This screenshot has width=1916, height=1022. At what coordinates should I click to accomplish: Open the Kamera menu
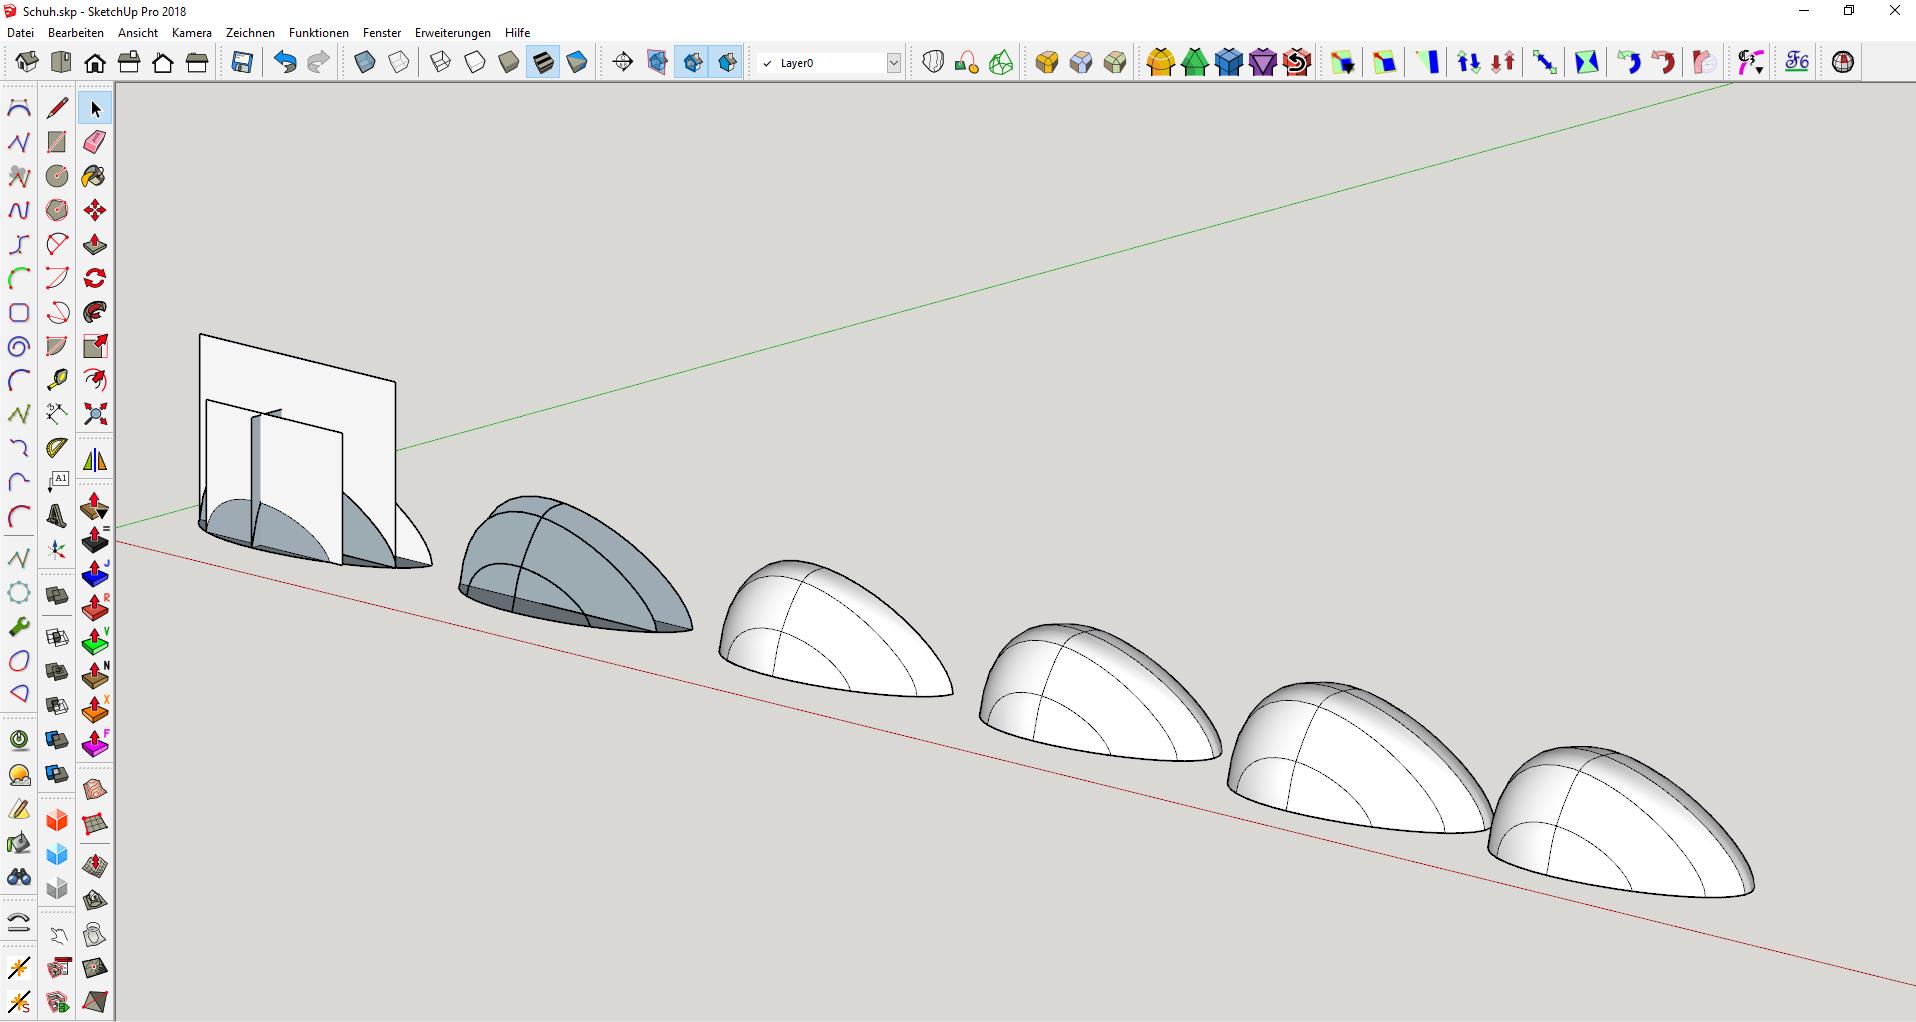[x=191, y=33]
